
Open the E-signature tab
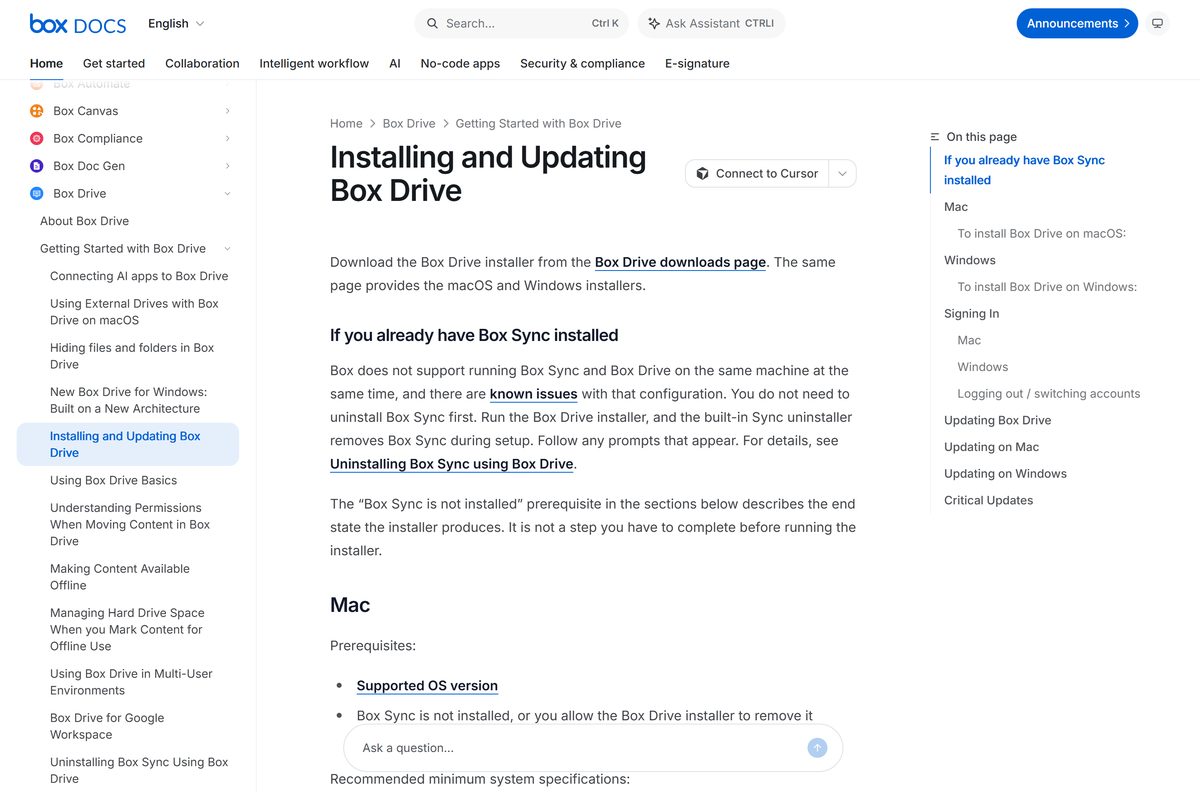coord(697,63)
